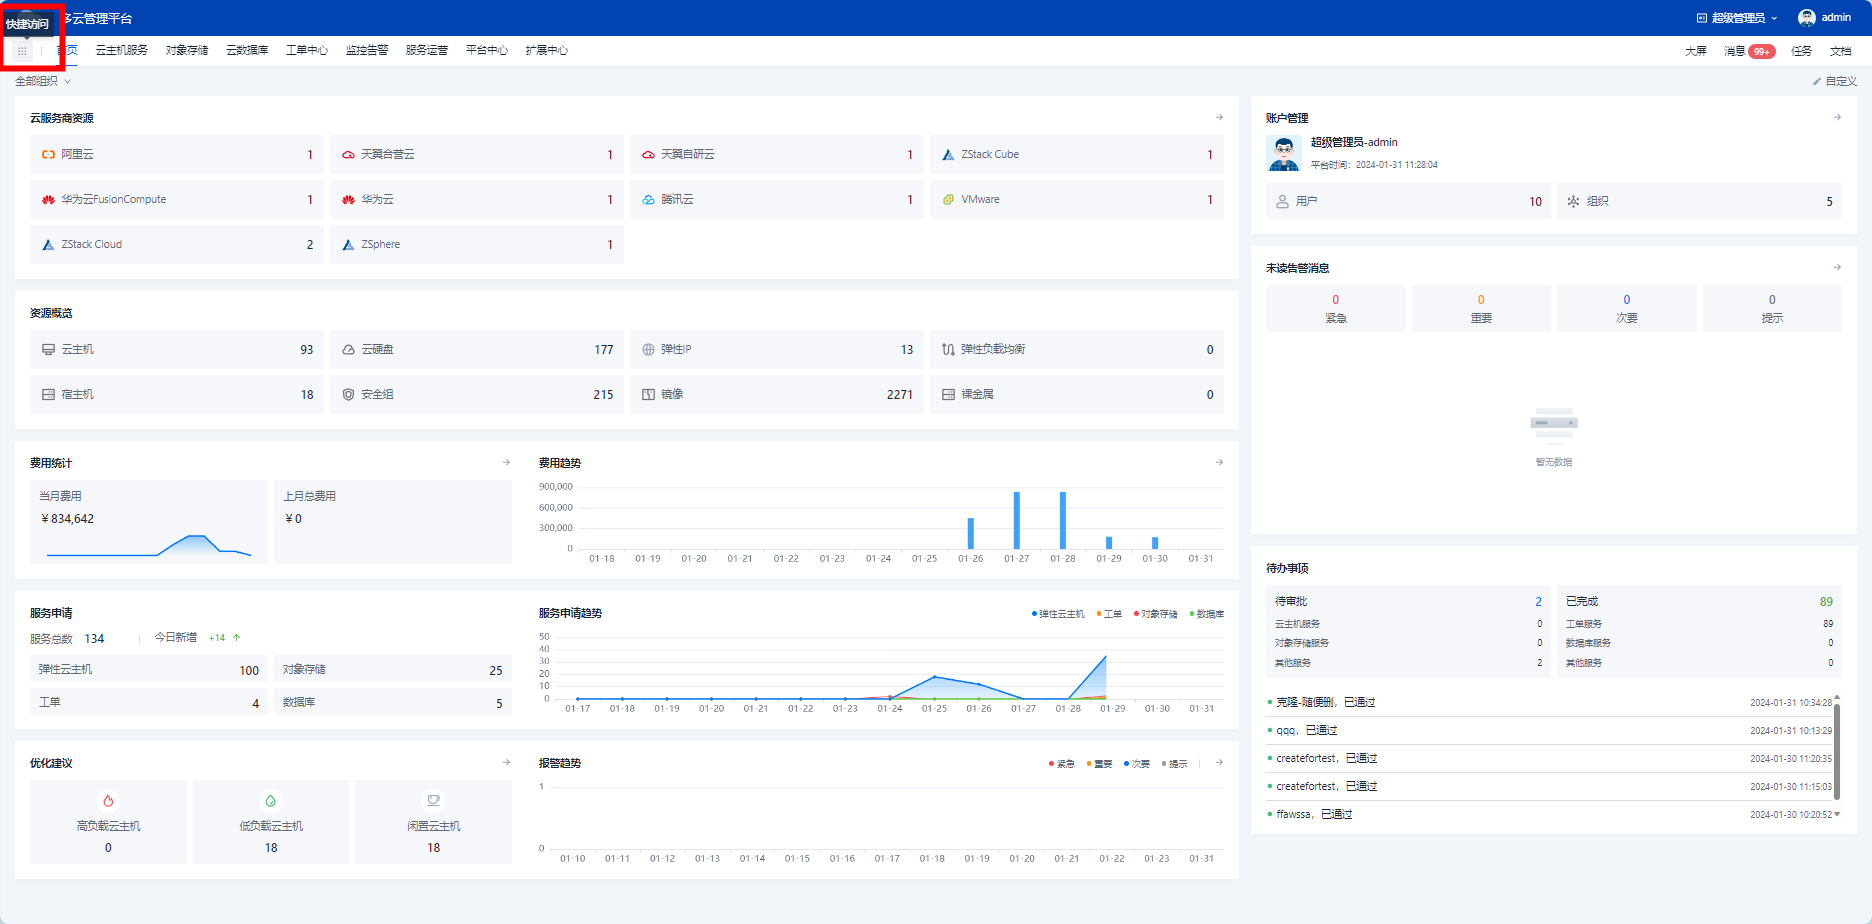The width and height of the screenshot is (1872, 924).
Task: Open the 云主机服务 menu
Action: [x=122, y=51]
